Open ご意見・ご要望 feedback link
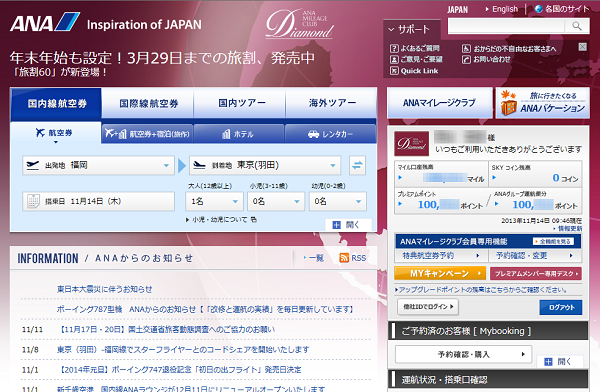 [416, 59]
